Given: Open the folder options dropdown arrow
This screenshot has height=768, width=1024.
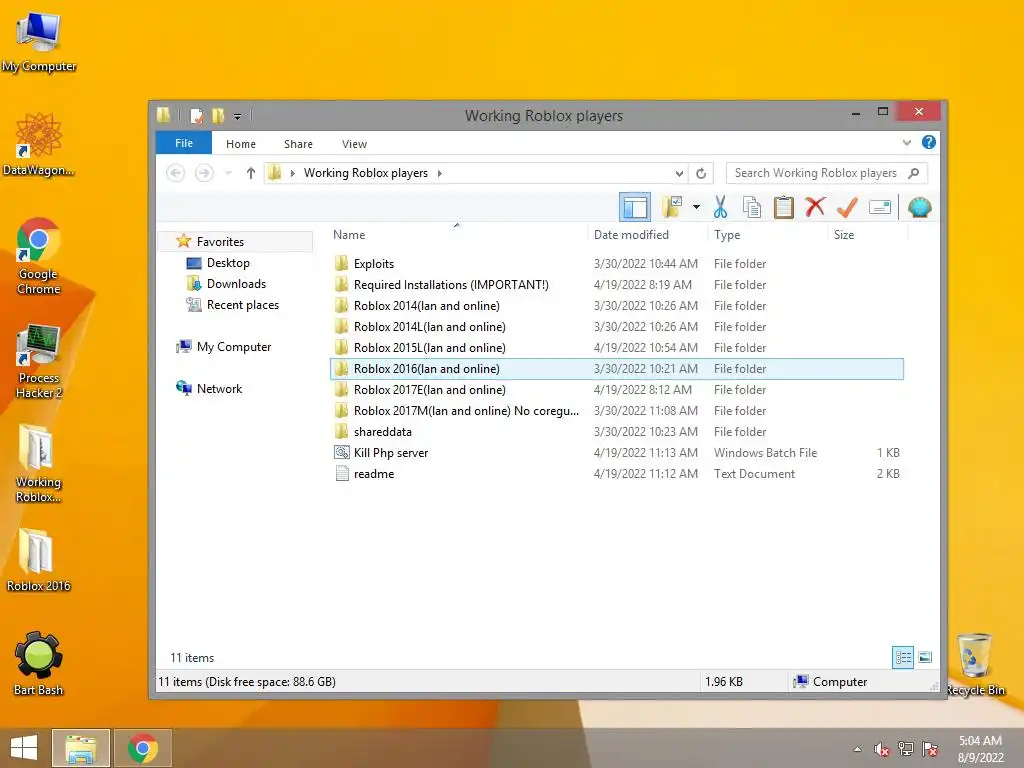Looking at the screenshot, I should pos(696,208).
